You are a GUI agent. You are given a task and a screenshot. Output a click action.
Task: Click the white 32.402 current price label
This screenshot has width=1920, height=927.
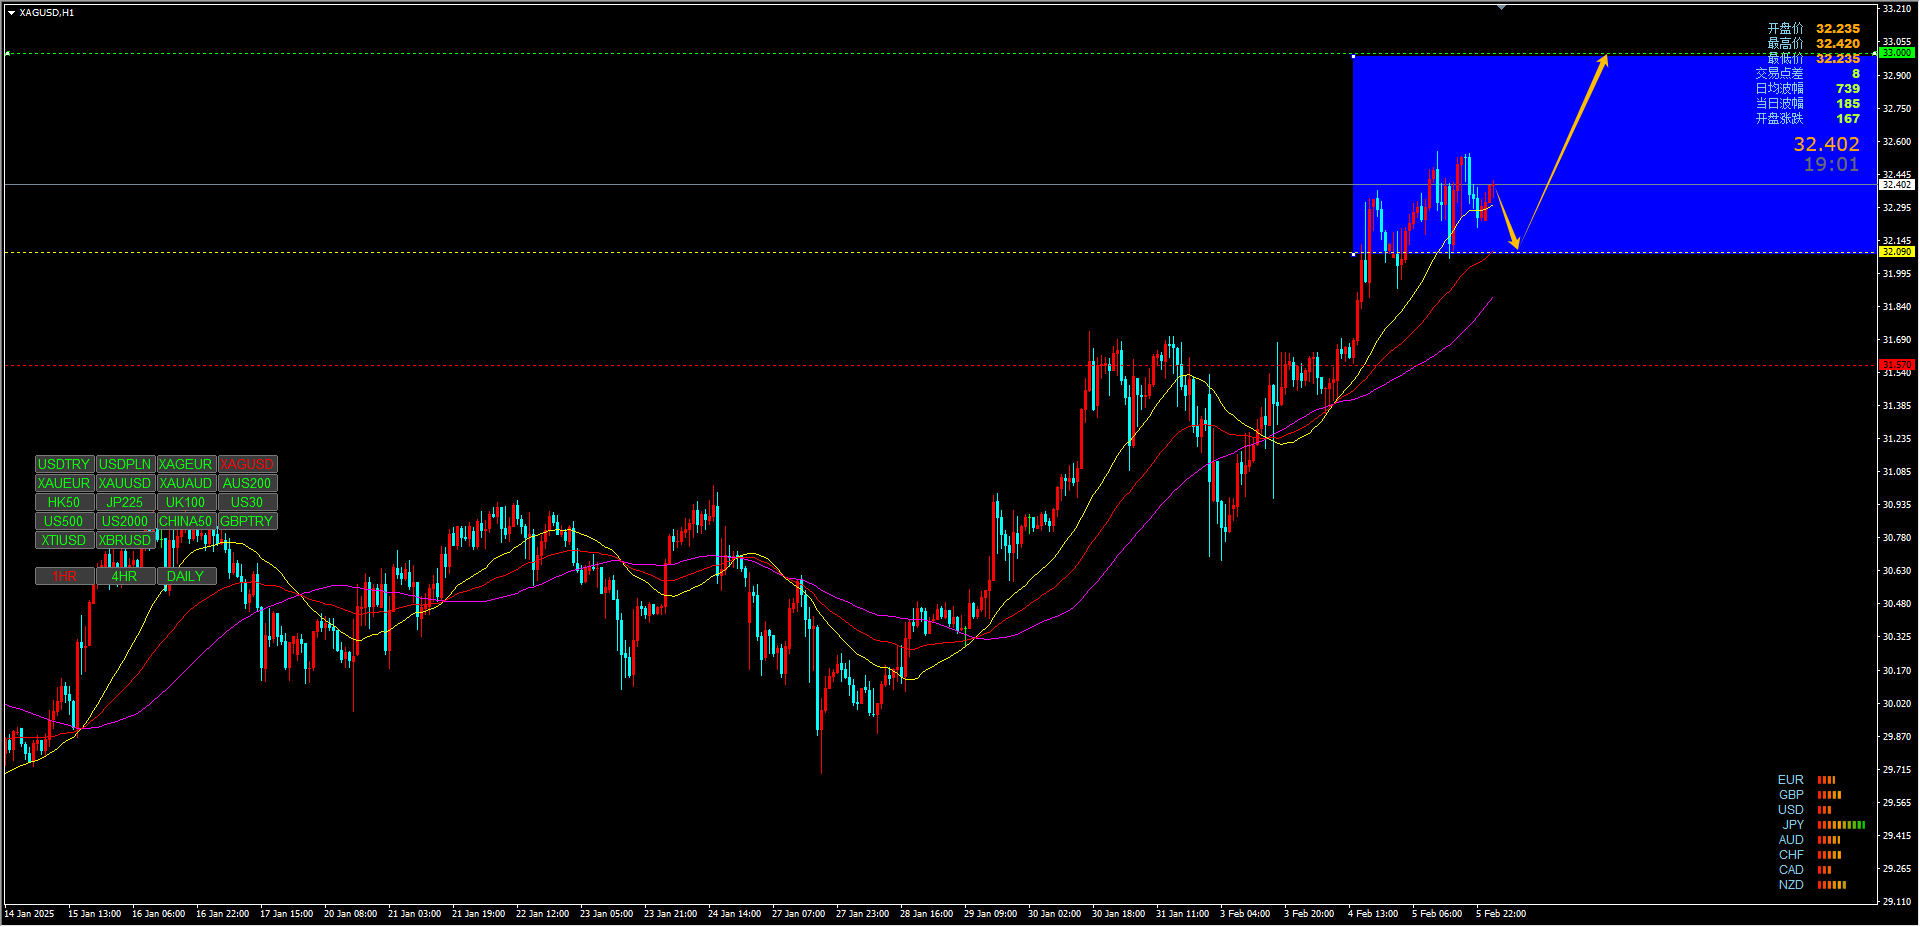click(x=1896, y=185)
